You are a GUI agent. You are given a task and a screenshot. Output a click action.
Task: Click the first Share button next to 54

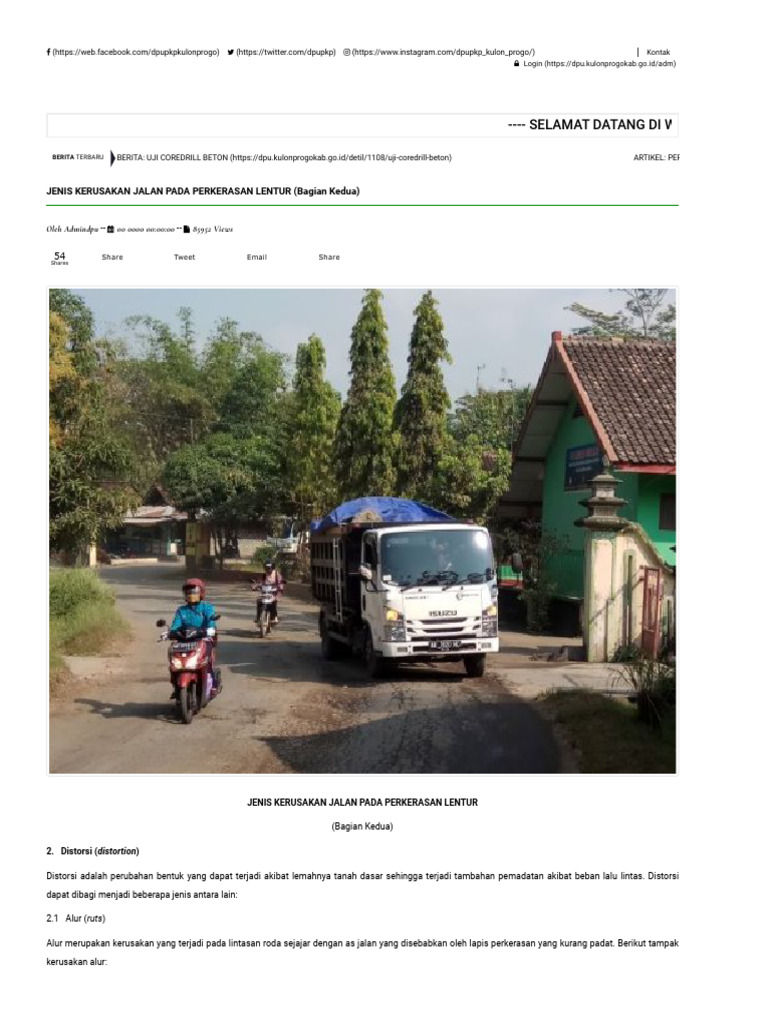click(x=112, y=257)
